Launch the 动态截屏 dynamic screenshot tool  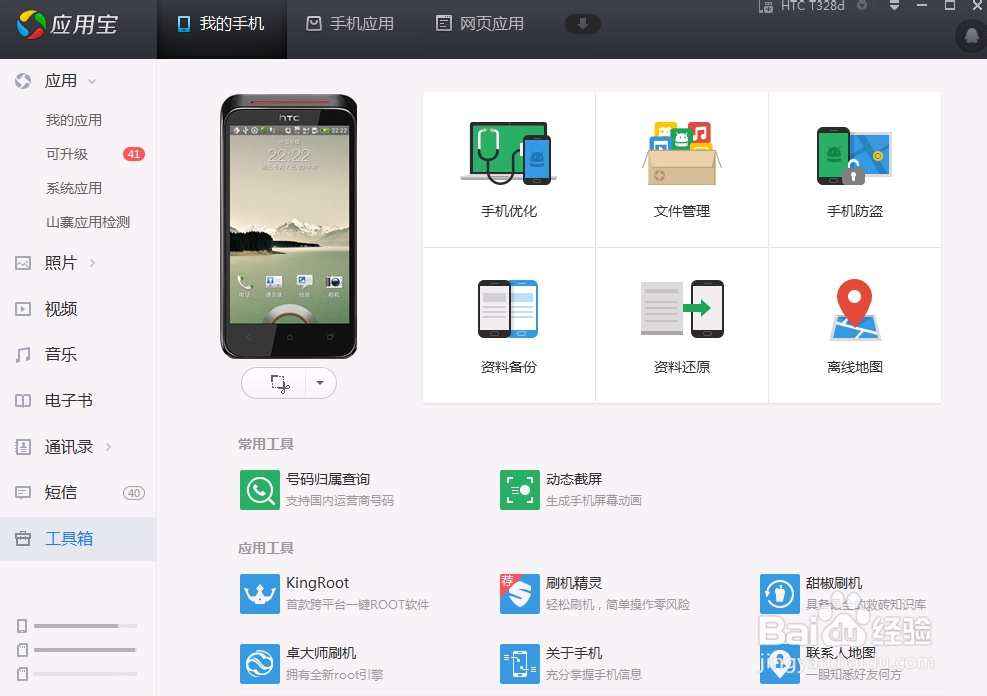519,490
